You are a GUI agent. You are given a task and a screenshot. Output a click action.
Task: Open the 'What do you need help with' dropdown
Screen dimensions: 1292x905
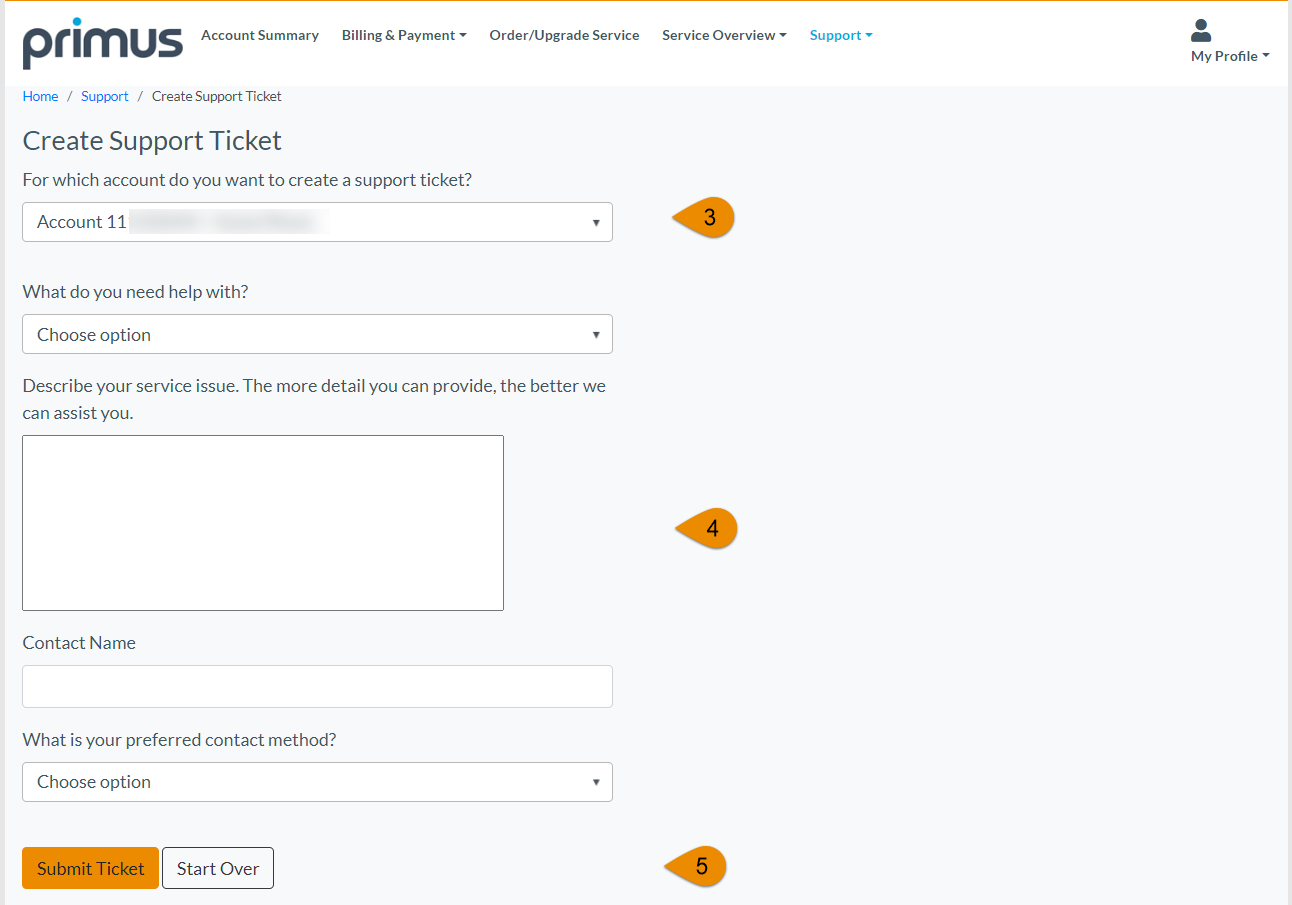click(317, 334)
